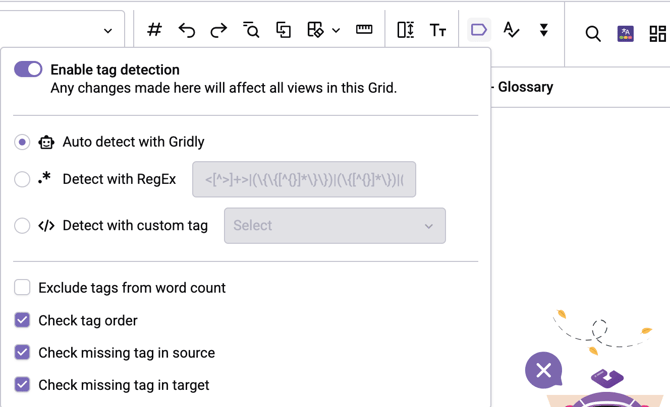Viewport: 670px width, 407px height.
Task: Click the RegEx pattern input field
Action: point(304,180)
